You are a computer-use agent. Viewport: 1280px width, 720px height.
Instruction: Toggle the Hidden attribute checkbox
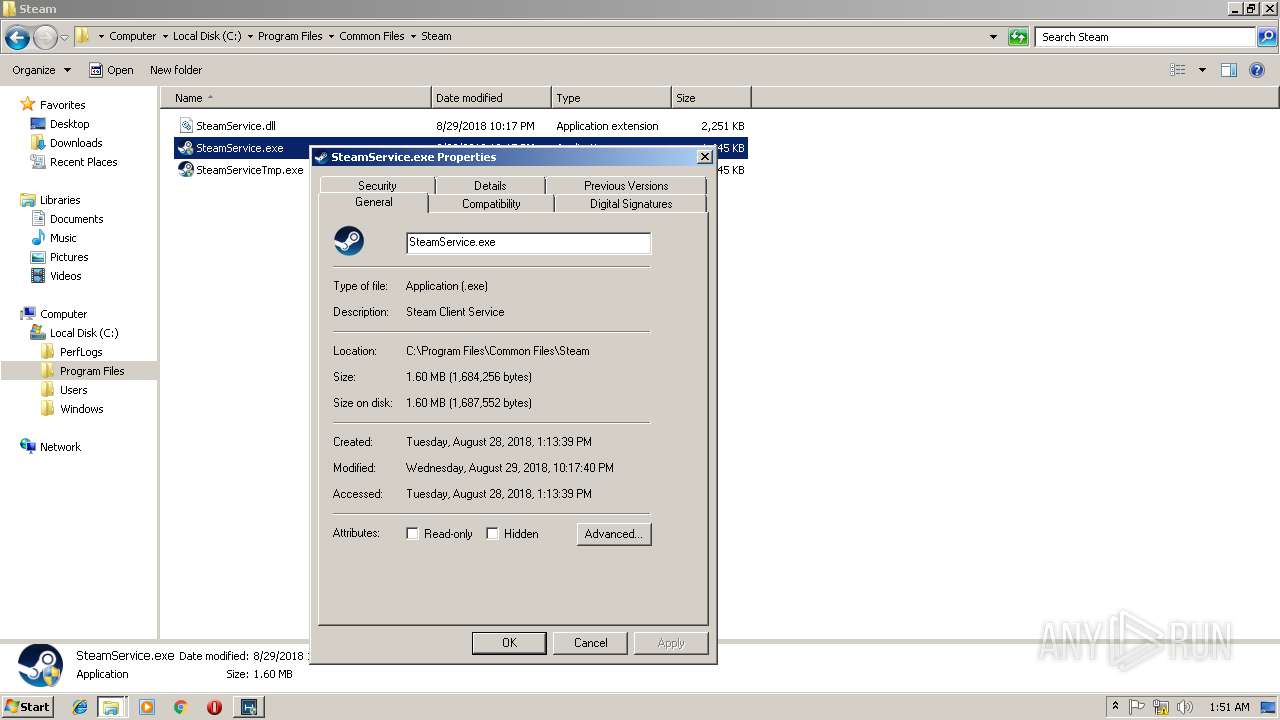click(492, 534)
